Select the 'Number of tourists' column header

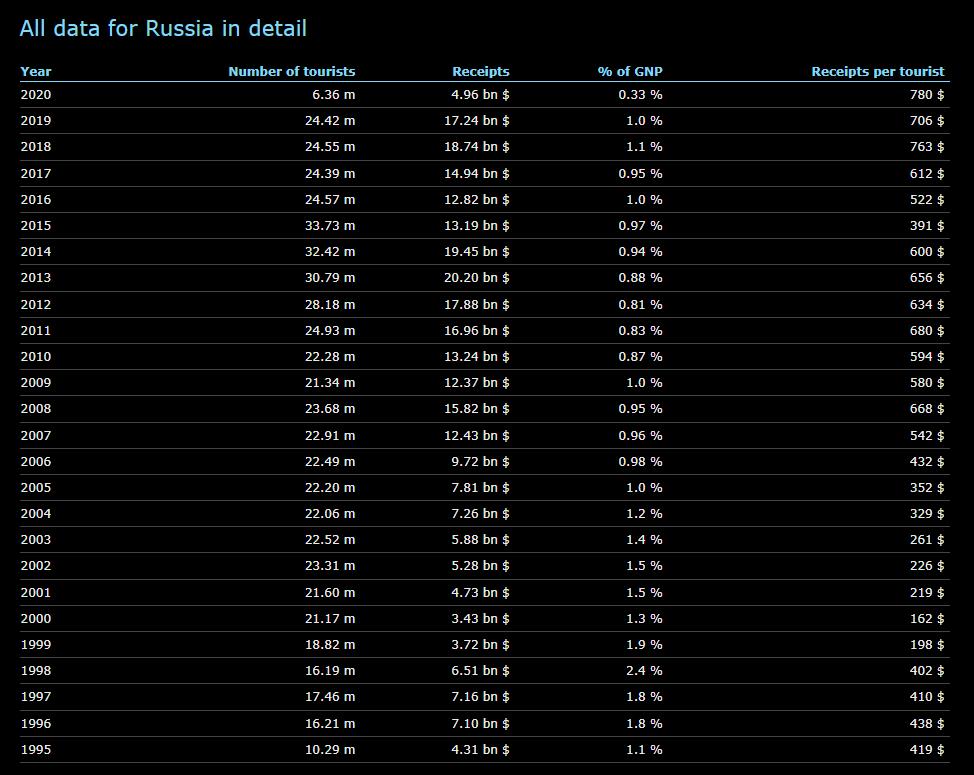tap(292, 71)
